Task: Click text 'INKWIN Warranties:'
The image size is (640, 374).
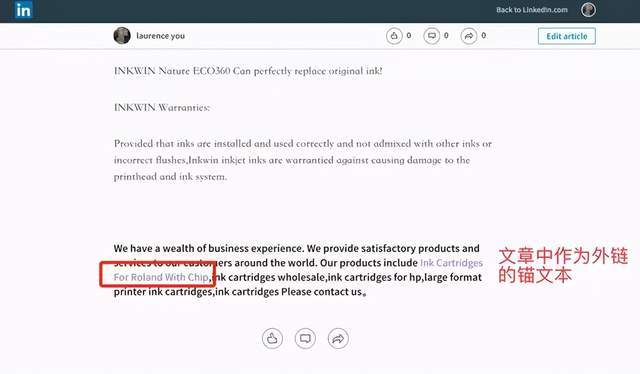Action: point(162,107)
